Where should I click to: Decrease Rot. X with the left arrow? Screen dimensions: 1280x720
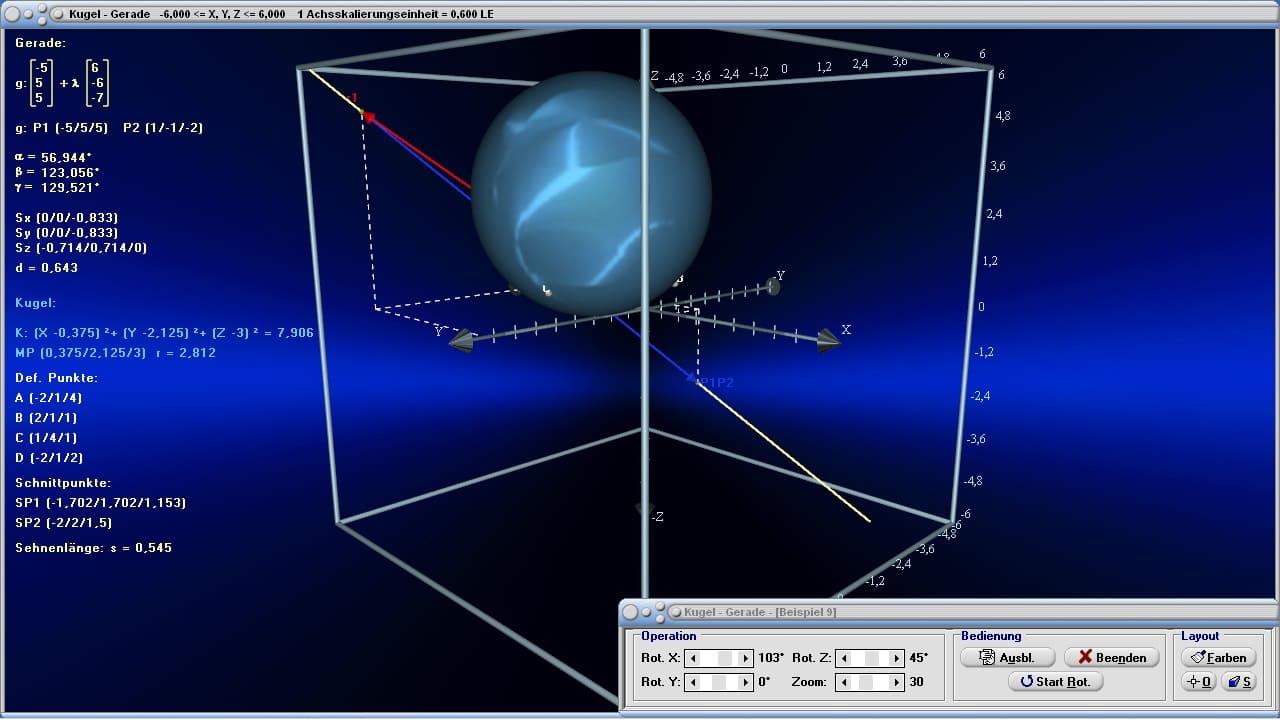click(693, 658)
